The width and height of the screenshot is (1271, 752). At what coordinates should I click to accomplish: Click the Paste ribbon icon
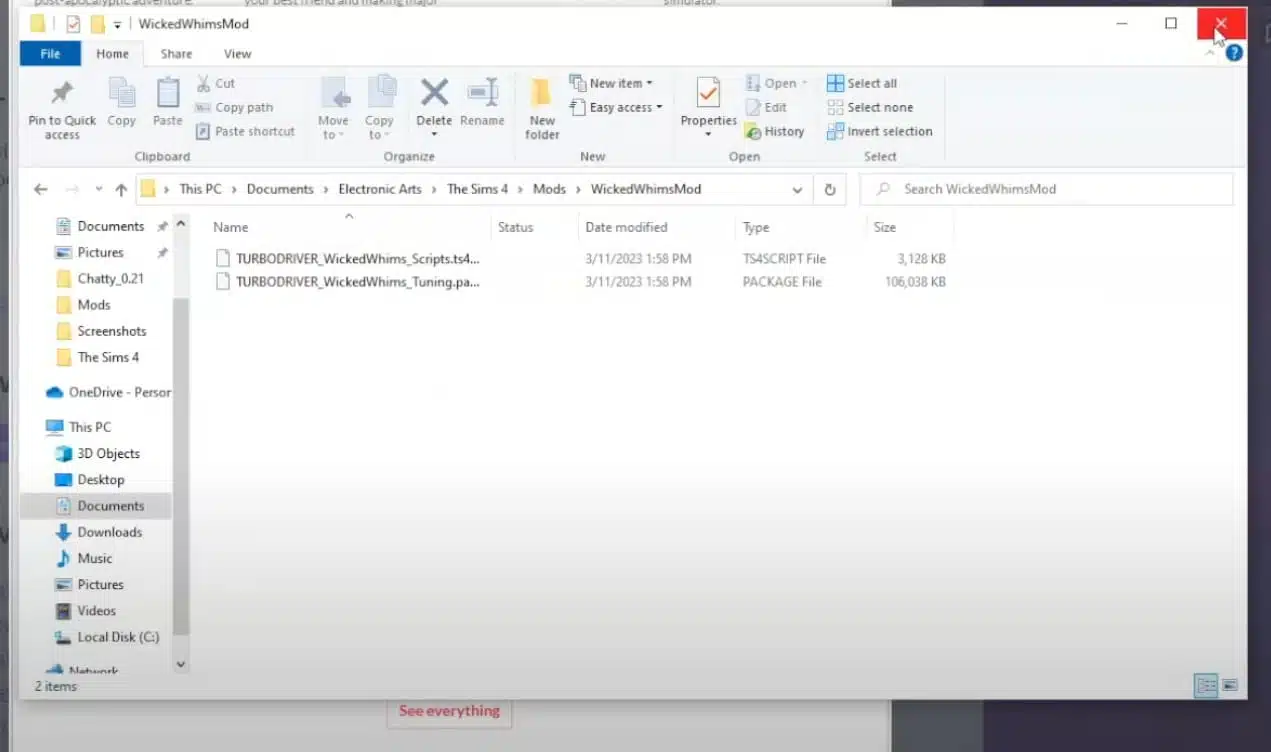167,93
